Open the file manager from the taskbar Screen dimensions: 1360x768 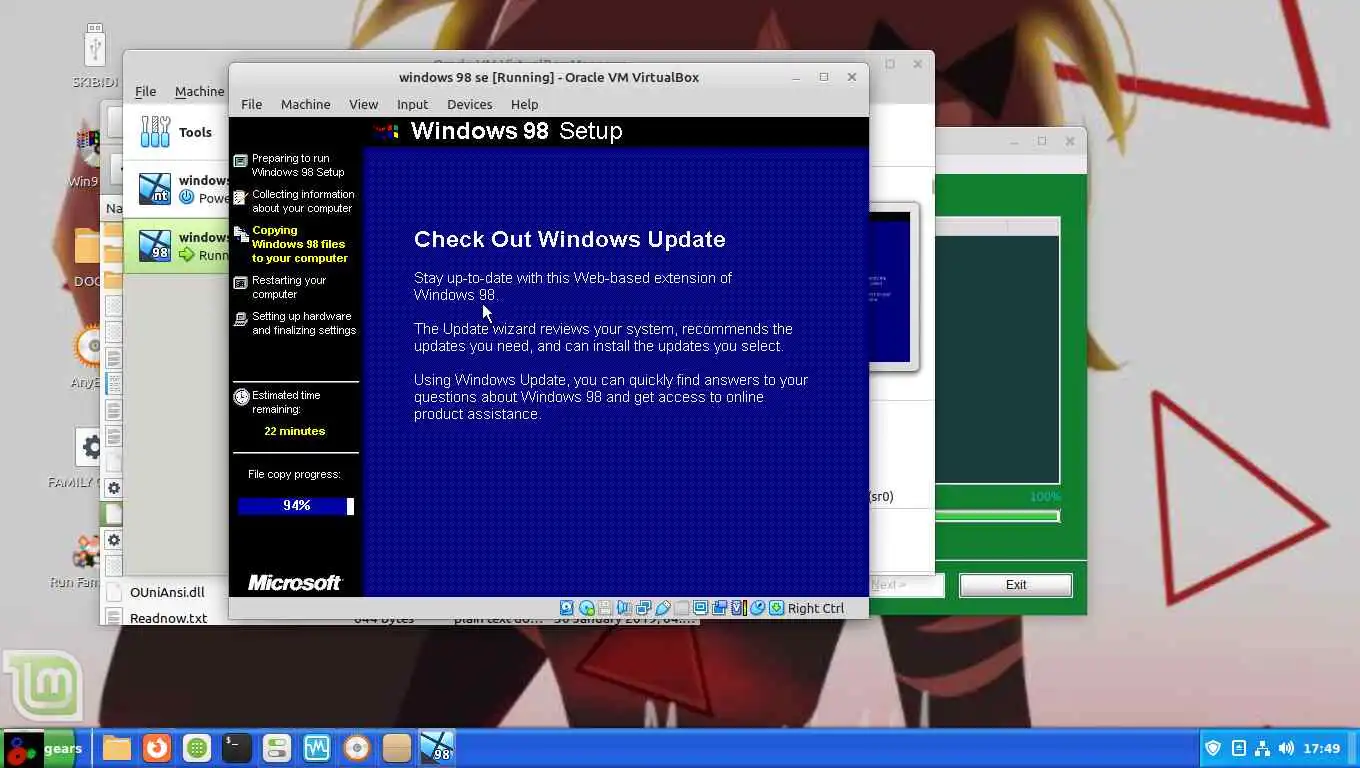click(117, 748)
